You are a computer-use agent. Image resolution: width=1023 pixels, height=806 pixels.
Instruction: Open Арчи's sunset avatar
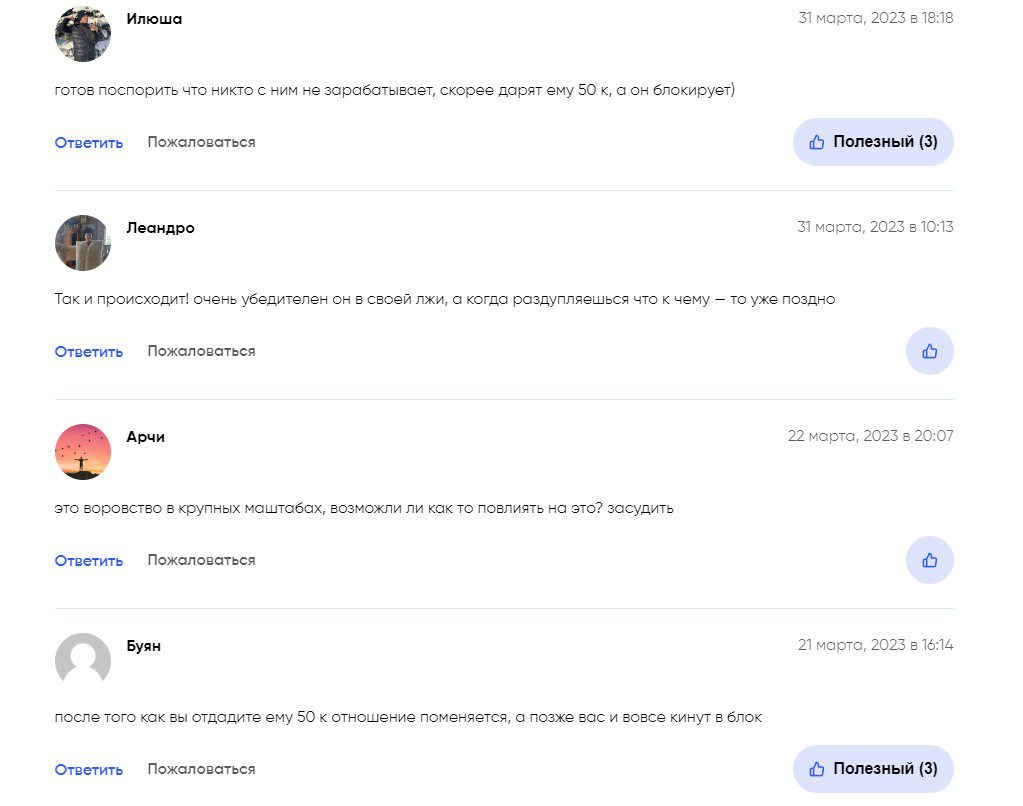tap(83, 452)
